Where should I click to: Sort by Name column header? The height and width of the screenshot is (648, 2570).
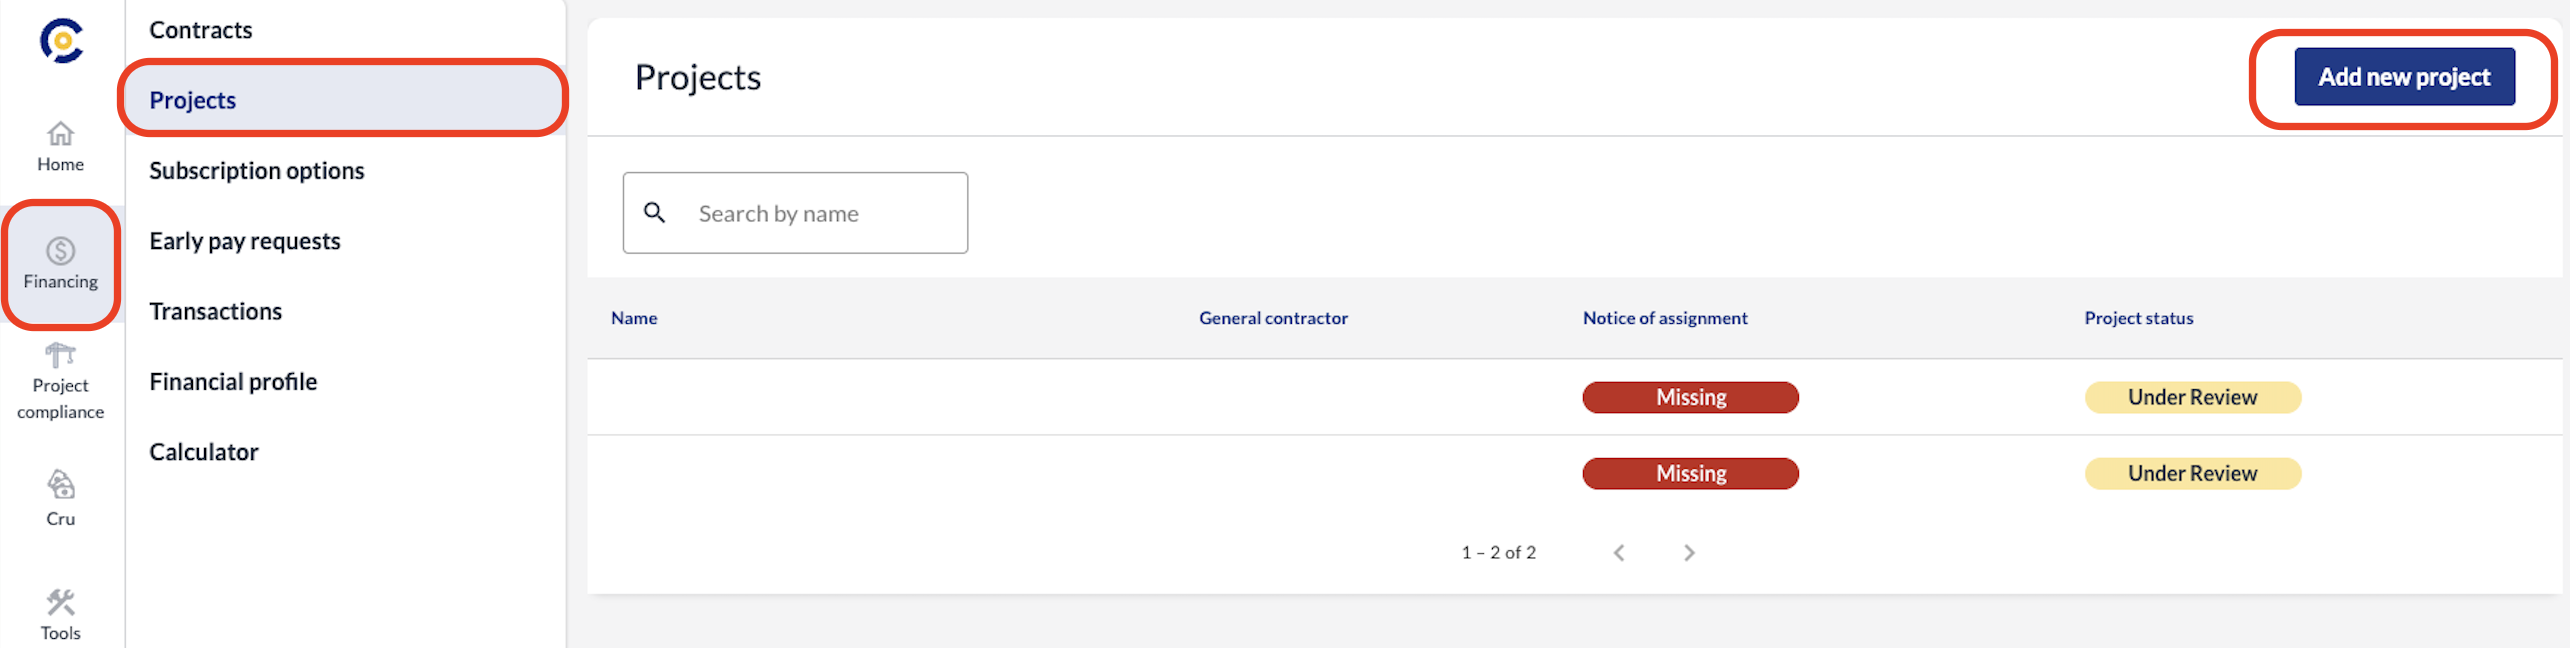pyautogui.click(x=634, y=318)
